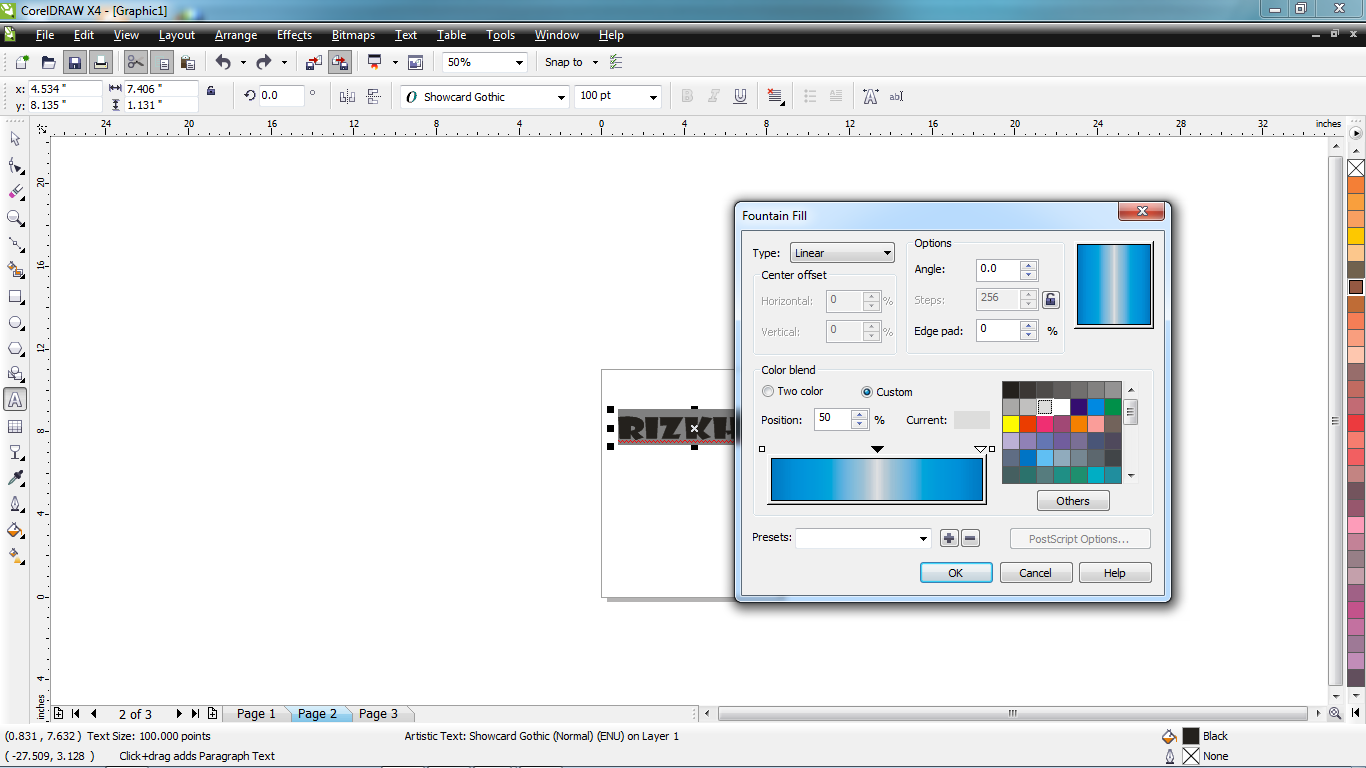Switch to the Page 3 tab
The image size is (1366, 768).
coord(378,714)
